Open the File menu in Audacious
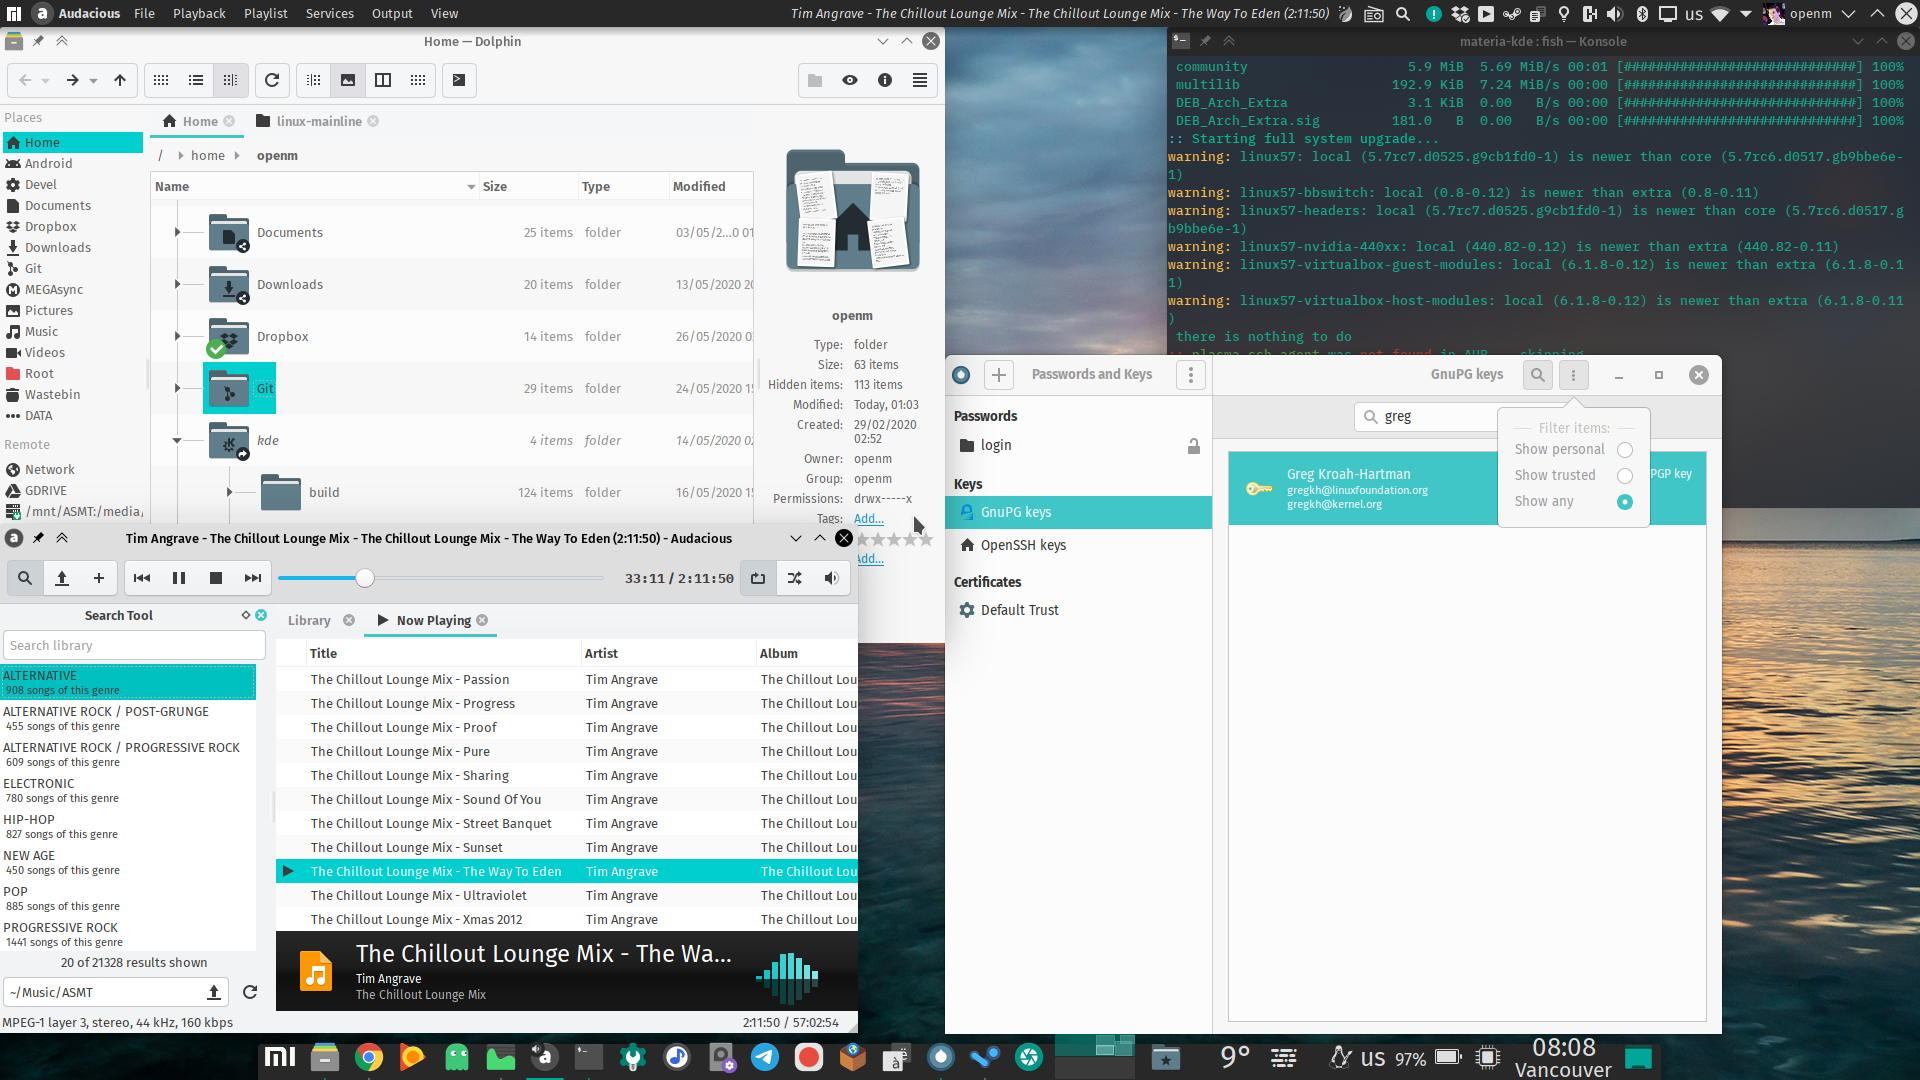This screenshot has width=1920, height=1080. (144, 13)
